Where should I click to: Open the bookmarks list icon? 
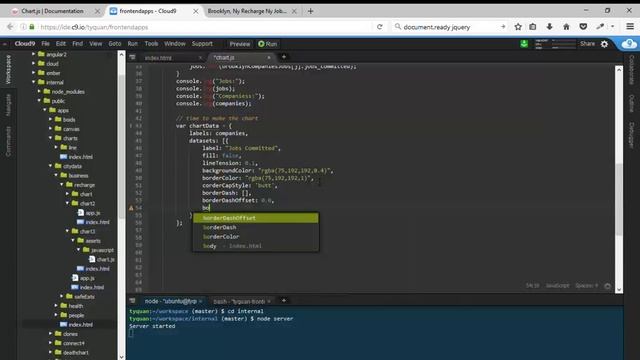(533, 27)
